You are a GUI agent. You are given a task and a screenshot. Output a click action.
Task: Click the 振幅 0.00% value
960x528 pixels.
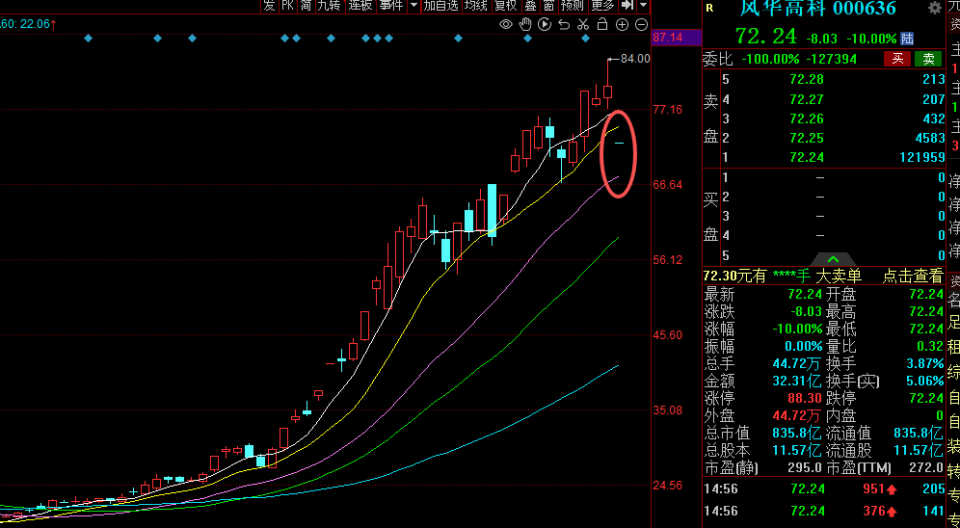tap(804, 346)
